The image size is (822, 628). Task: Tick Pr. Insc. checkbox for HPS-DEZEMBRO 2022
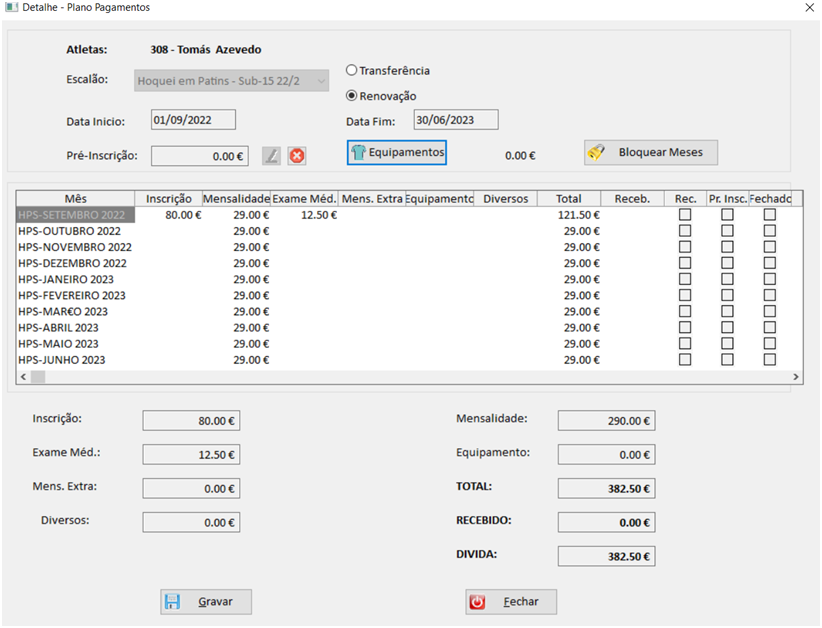(727, 263)
